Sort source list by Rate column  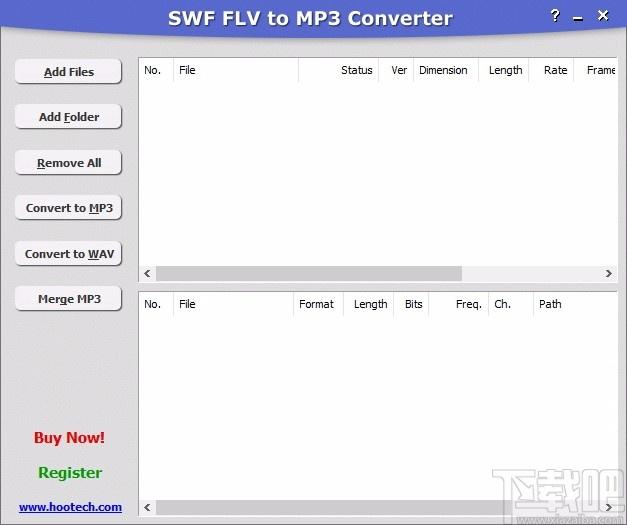[x=551, y=70]
